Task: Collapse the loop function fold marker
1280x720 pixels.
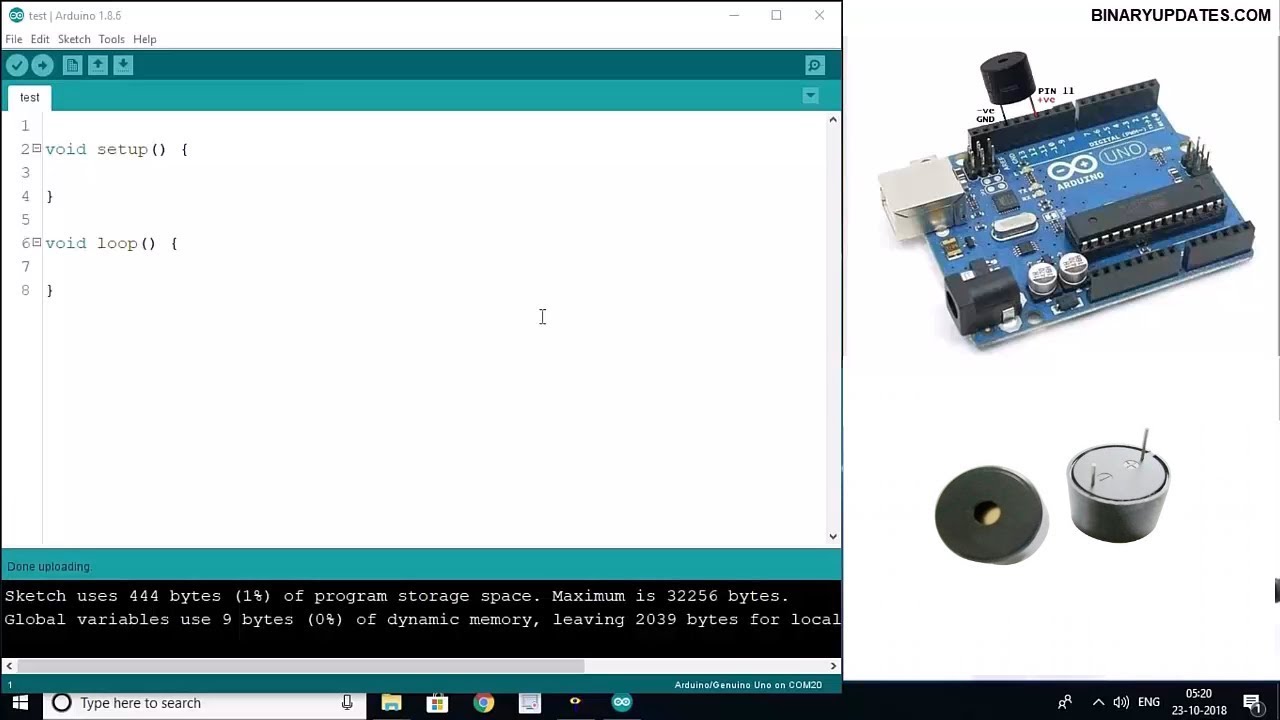Action: (x=36, y=242)
